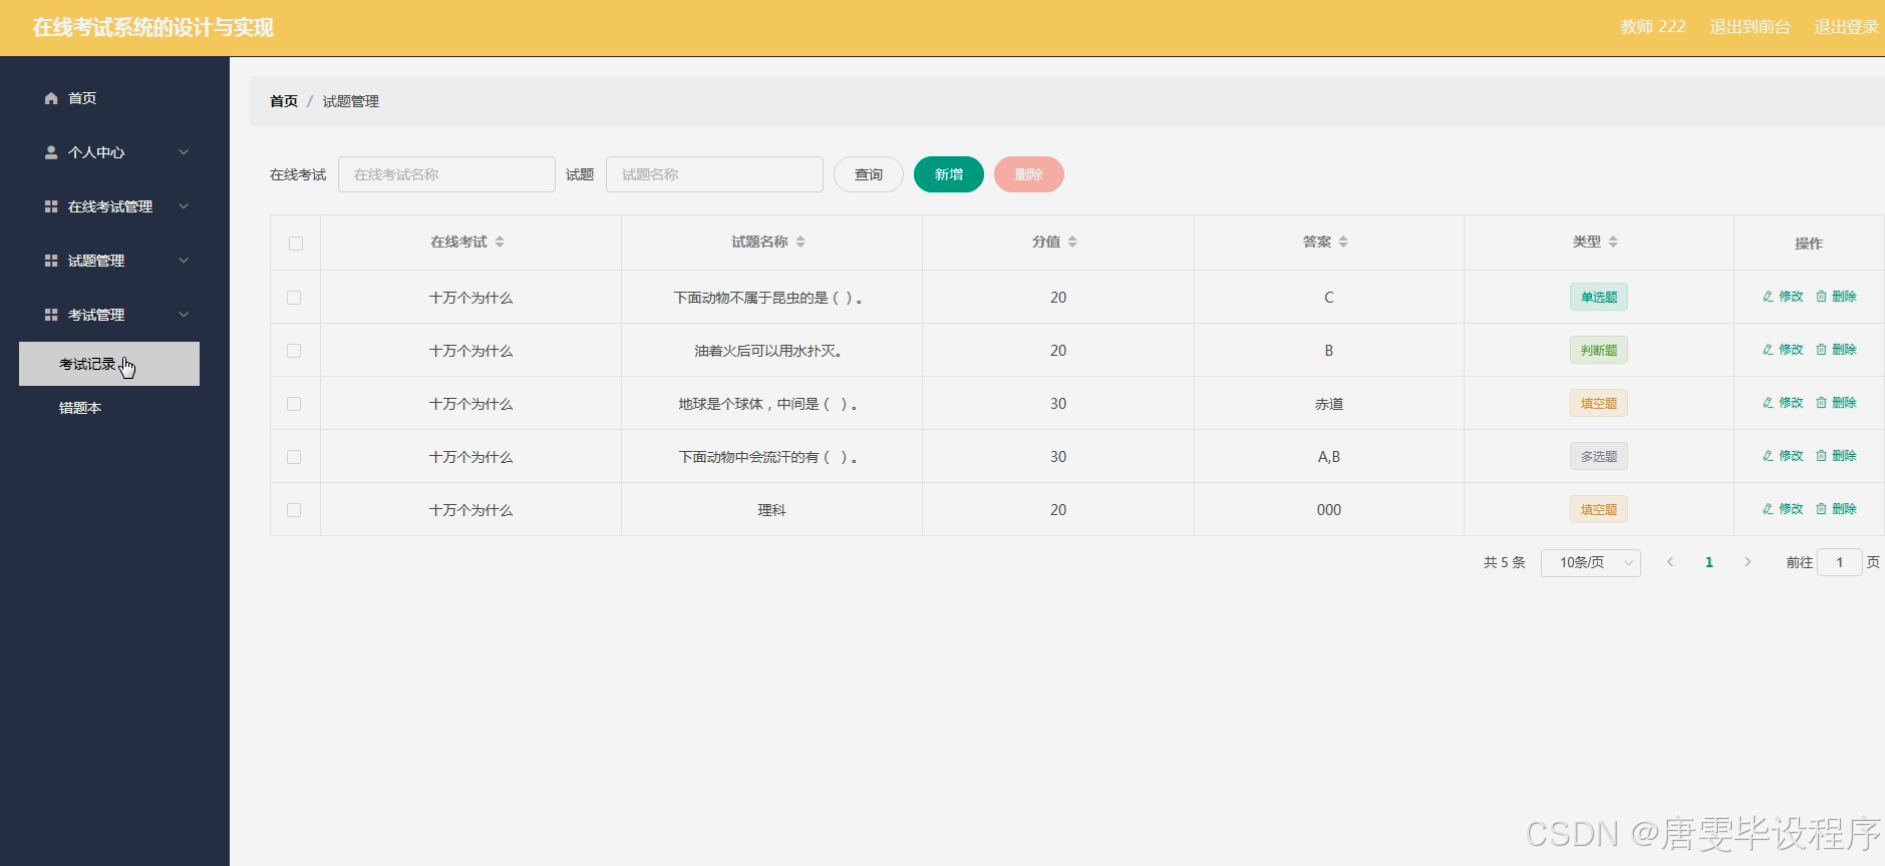Check the box for 理科 row
1885x866 pixels.
294,509
